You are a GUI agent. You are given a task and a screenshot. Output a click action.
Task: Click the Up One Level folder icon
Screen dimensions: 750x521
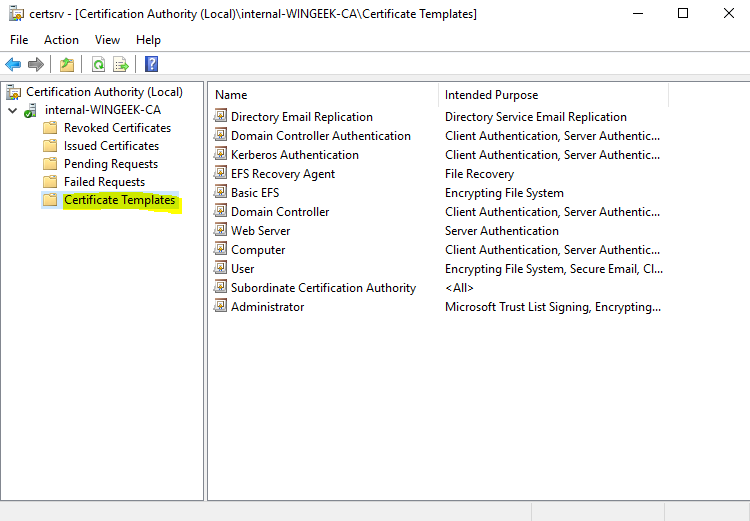tap(67, 64)
